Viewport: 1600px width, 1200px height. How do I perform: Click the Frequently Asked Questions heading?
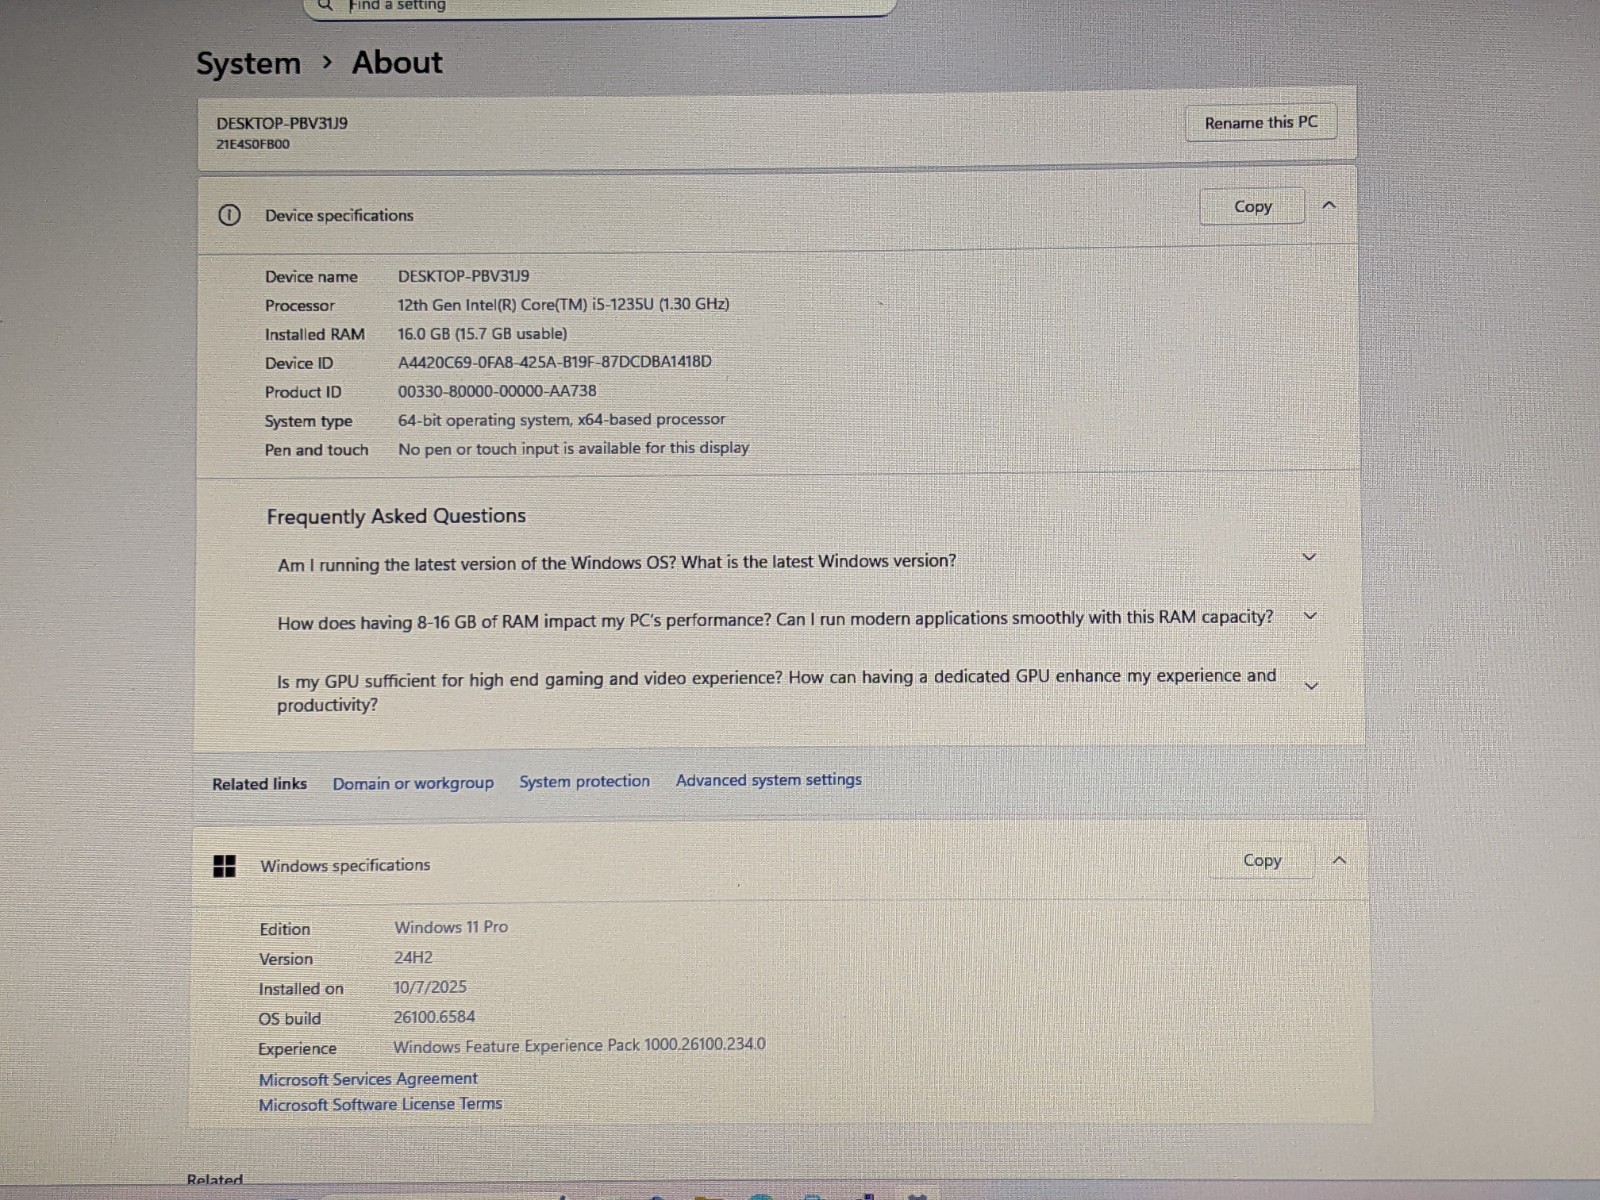(x=396, y=516)
